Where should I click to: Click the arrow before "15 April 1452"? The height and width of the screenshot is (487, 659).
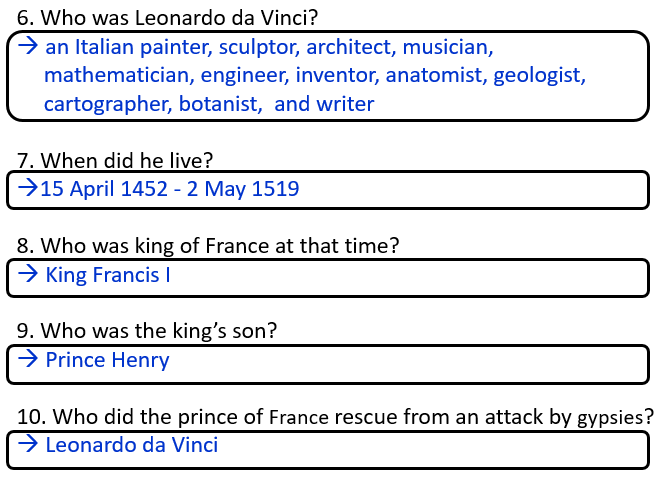[28, 188]
